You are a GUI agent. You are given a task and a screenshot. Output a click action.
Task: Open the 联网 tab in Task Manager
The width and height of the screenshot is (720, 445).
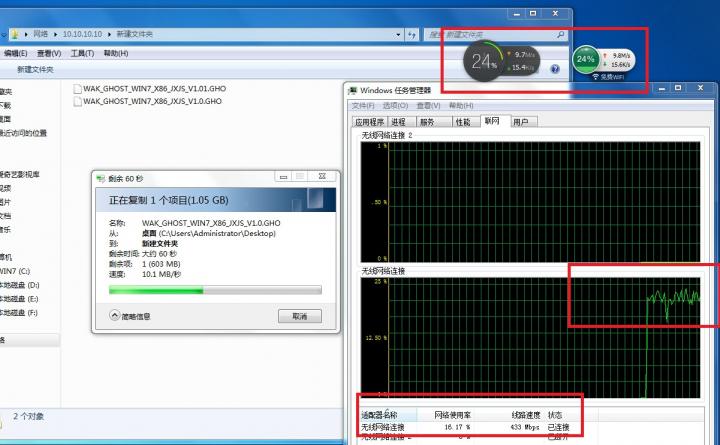495,121
